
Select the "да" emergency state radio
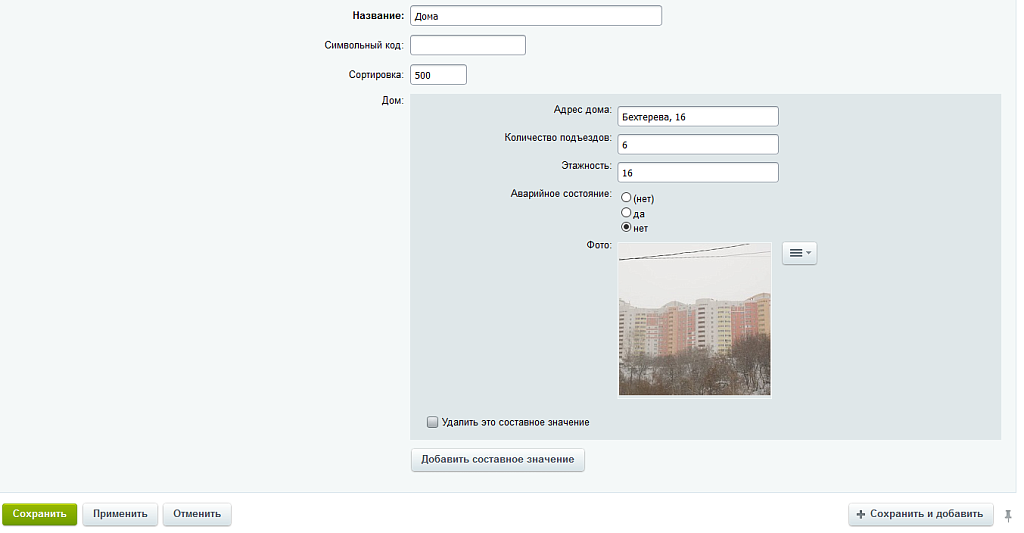(x=627, y=213)
